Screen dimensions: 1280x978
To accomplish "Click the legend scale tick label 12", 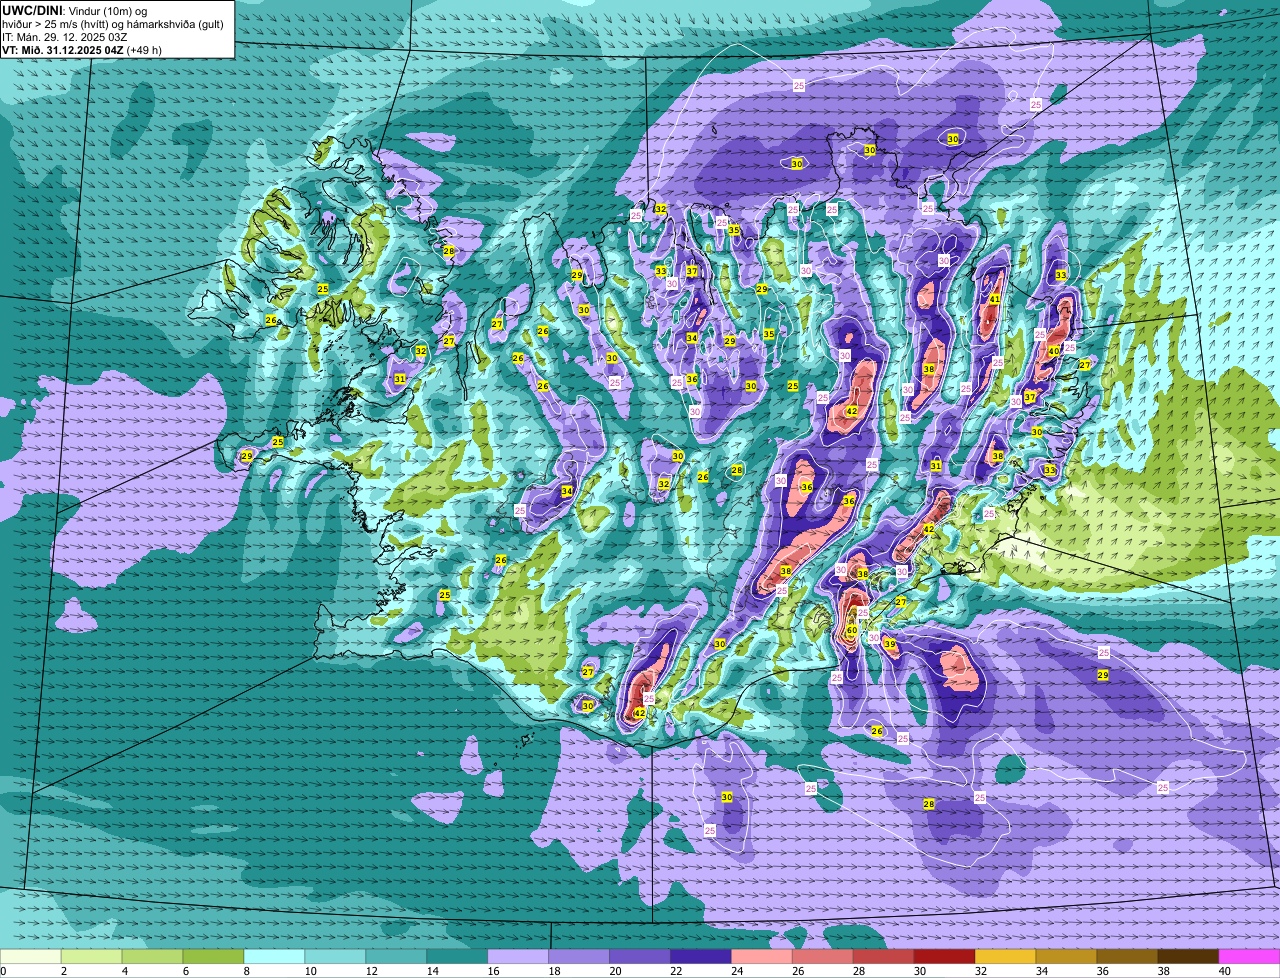I will (x=371, y=971).
